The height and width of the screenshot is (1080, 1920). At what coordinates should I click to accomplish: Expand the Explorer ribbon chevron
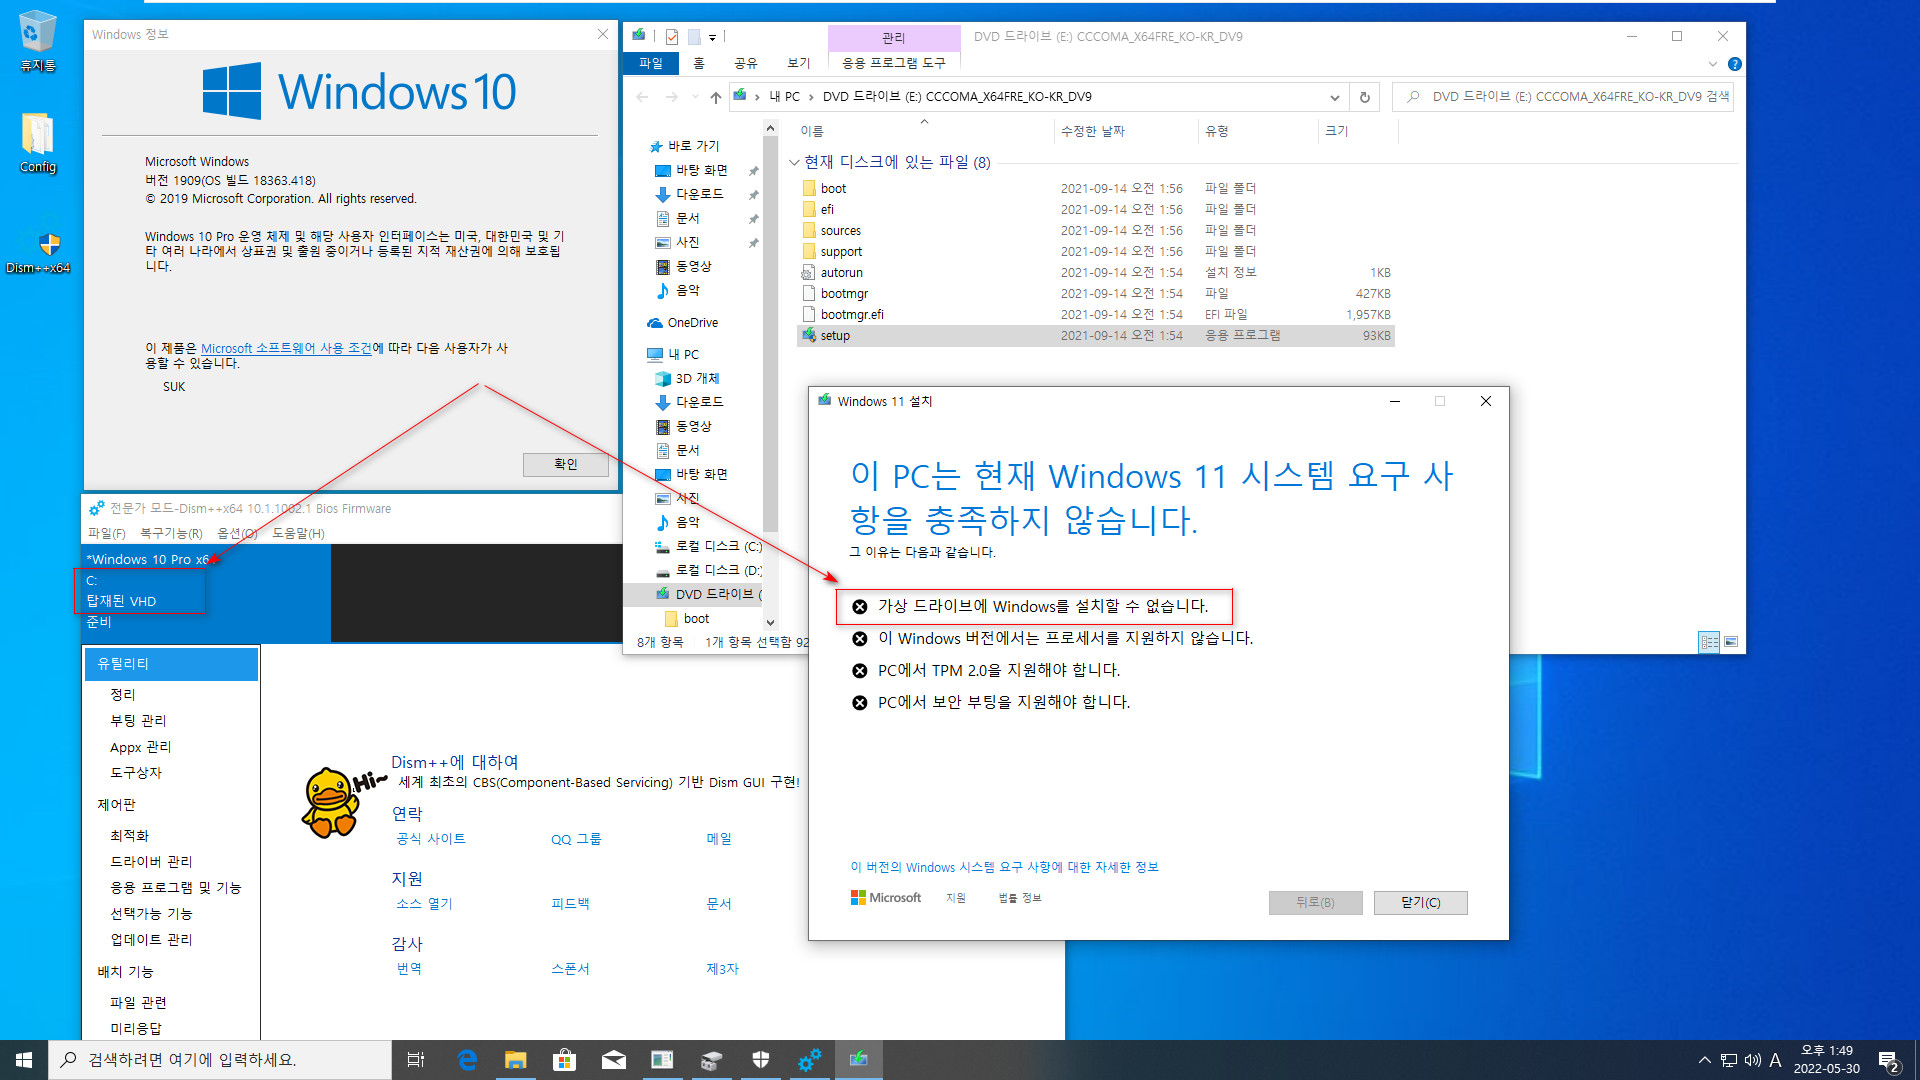pyautogui.click(x=1713, y=64)
